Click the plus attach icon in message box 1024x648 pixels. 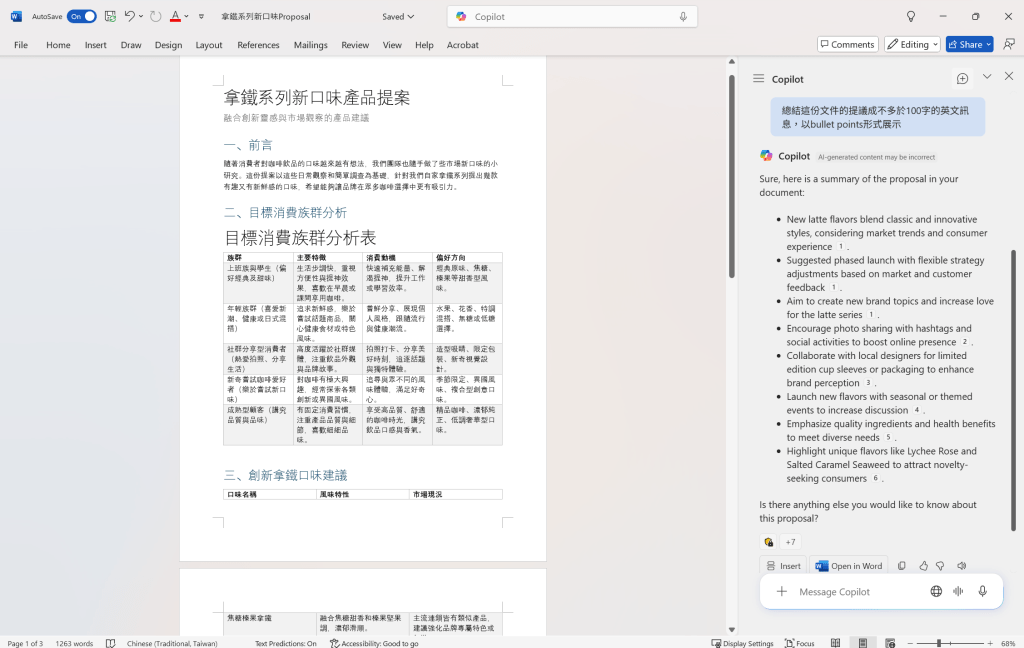(x=782, y=592)
